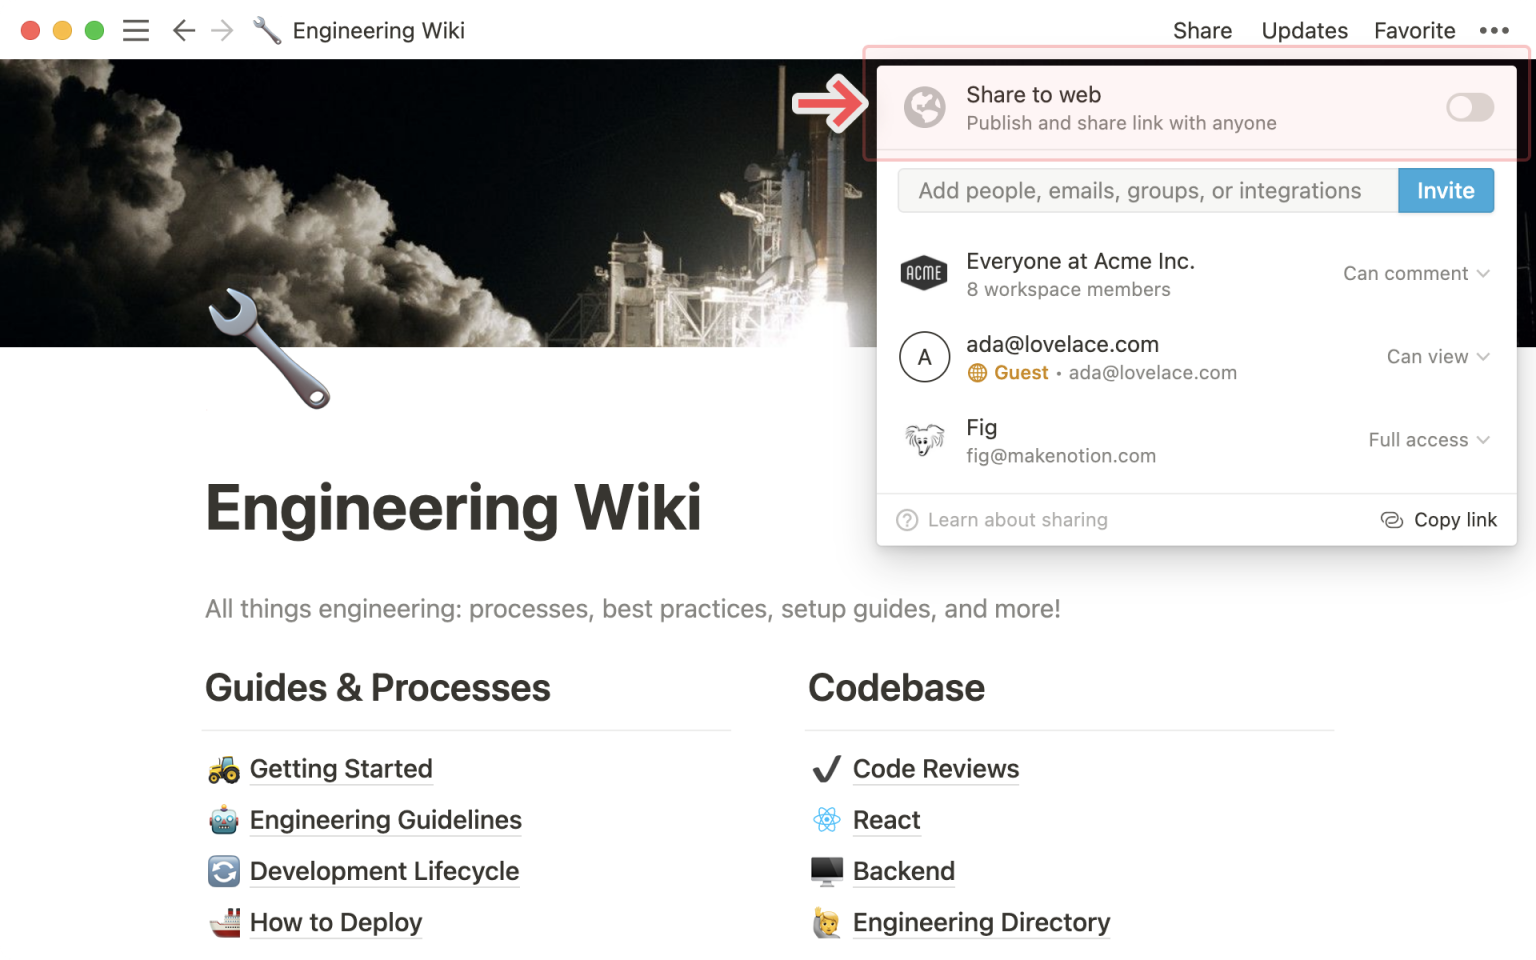Viewport: 1536px width, 960px height.
Task: Click the forward navigation arrow
Action: pyautogui.click(x=222, y=31)
